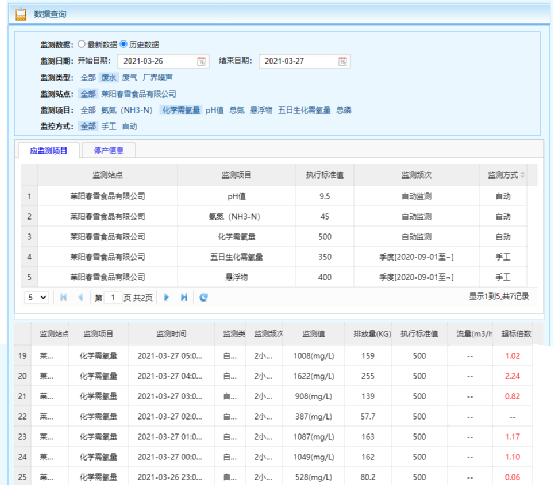The height and width of the screenshot is (485, 553).
Task: Click the 387(mg/L) value in row 22
Action: pos(314,417)
